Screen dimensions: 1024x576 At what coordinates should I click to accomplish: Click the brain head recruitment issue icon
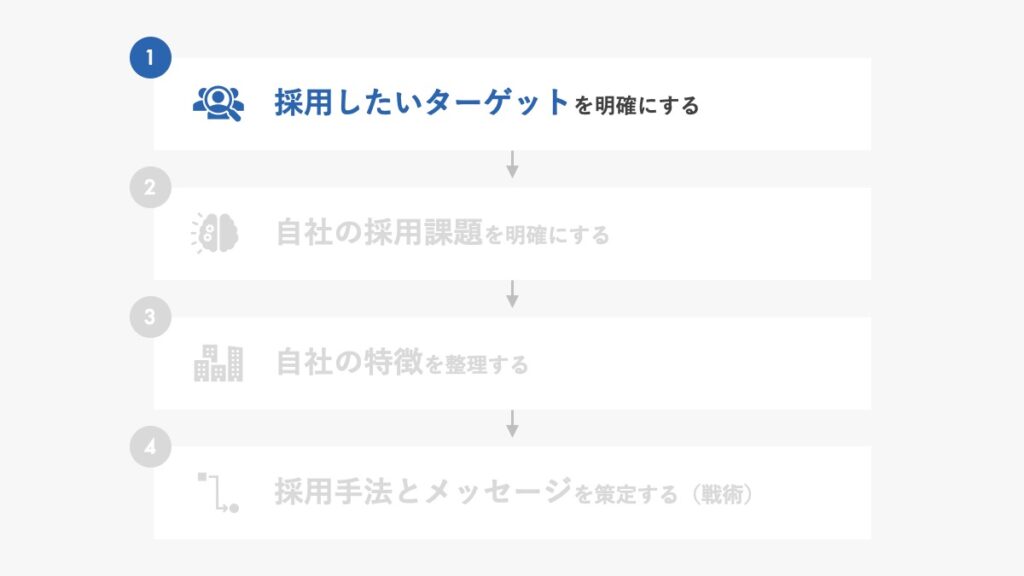tap(215, 233)
